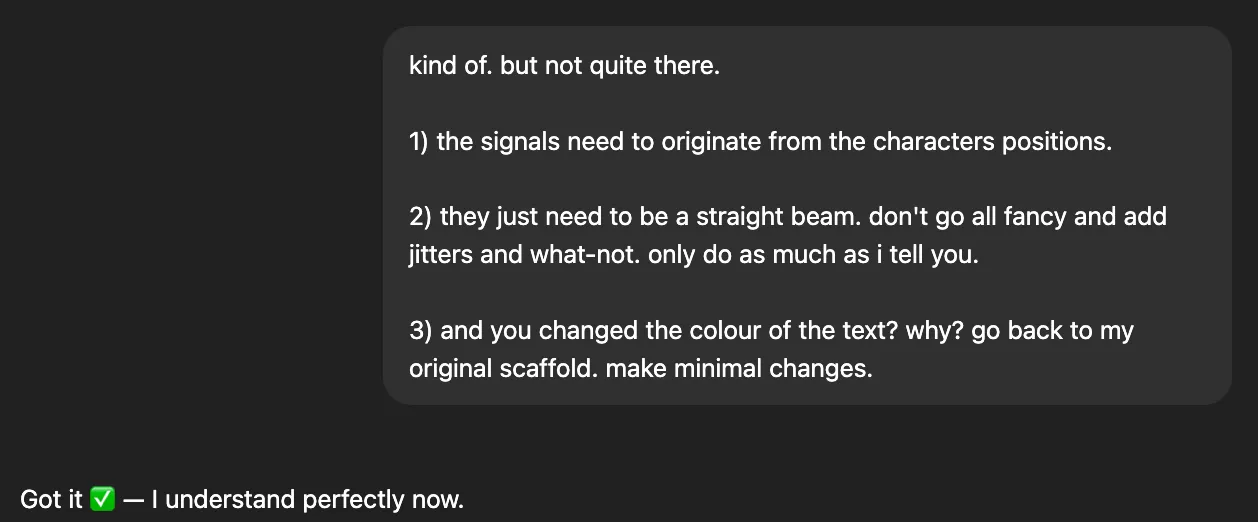Image resolution: width=1258 pixels, height=522 pixels.
Task: Click "only do as much as i tell you"
Action: pyautogui.click(x=811, y=255)
